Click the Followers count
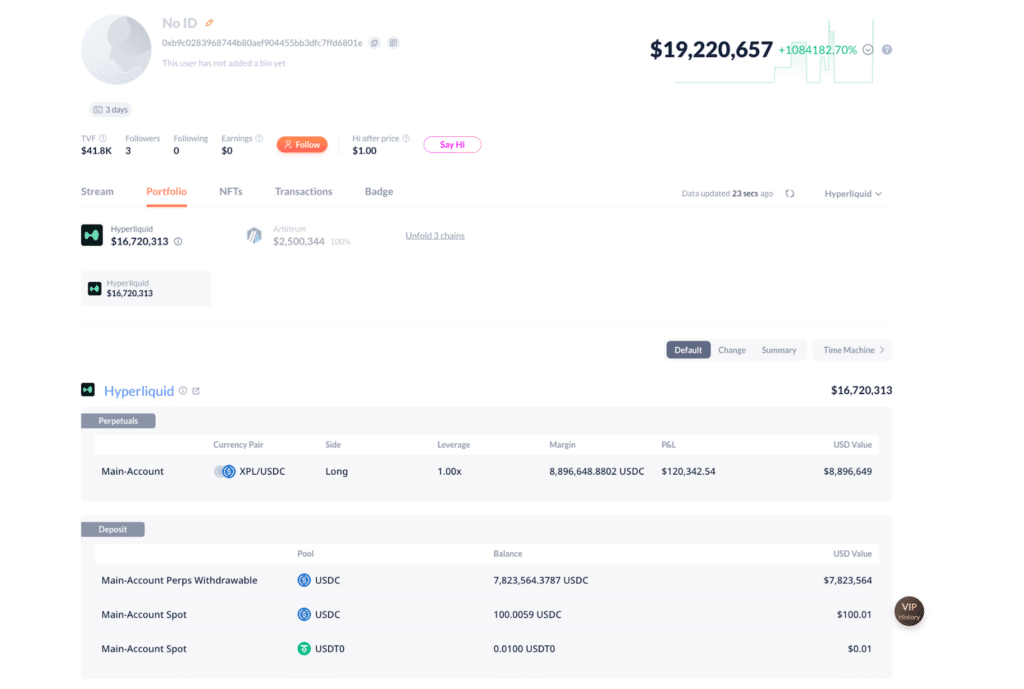This screenshot has width=1024, height=689. pyautogui.click(x=128, y=151)
